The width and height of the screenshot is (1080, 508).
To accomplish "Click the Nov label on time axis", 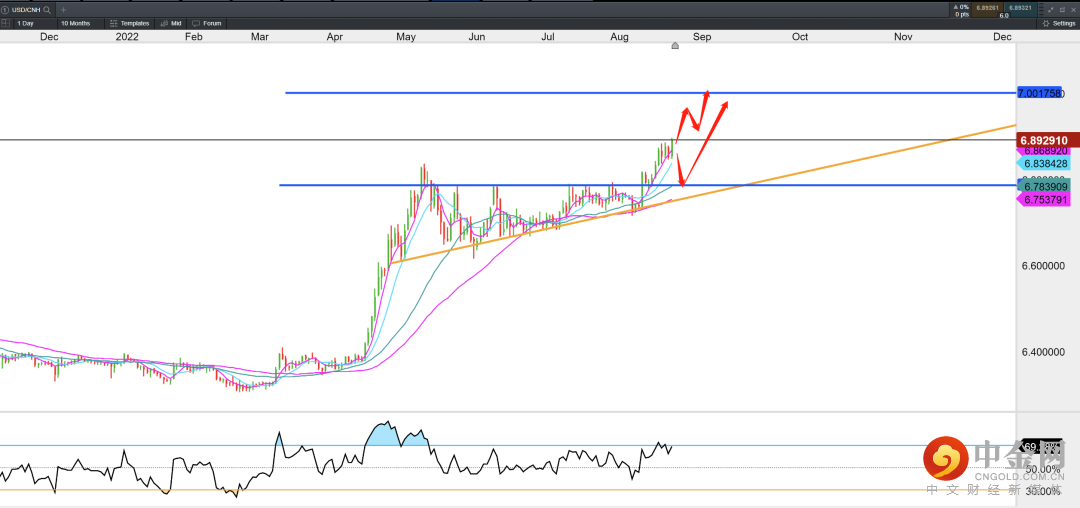I will coord(903,37).
